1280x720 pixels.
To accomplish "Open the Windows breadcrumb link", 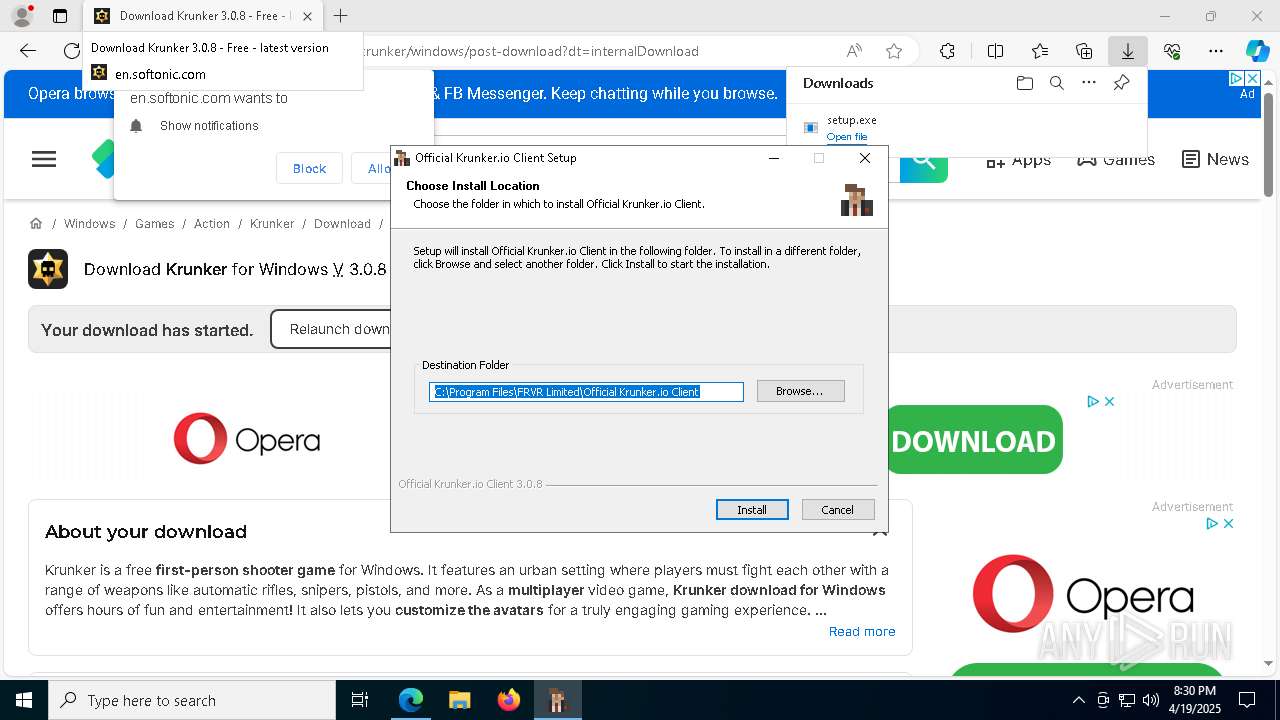I will pos(90,224).
